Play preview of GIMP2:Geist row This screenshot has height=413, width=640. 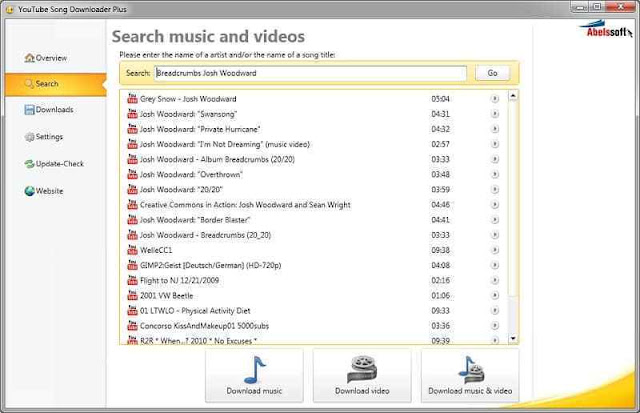495,265
